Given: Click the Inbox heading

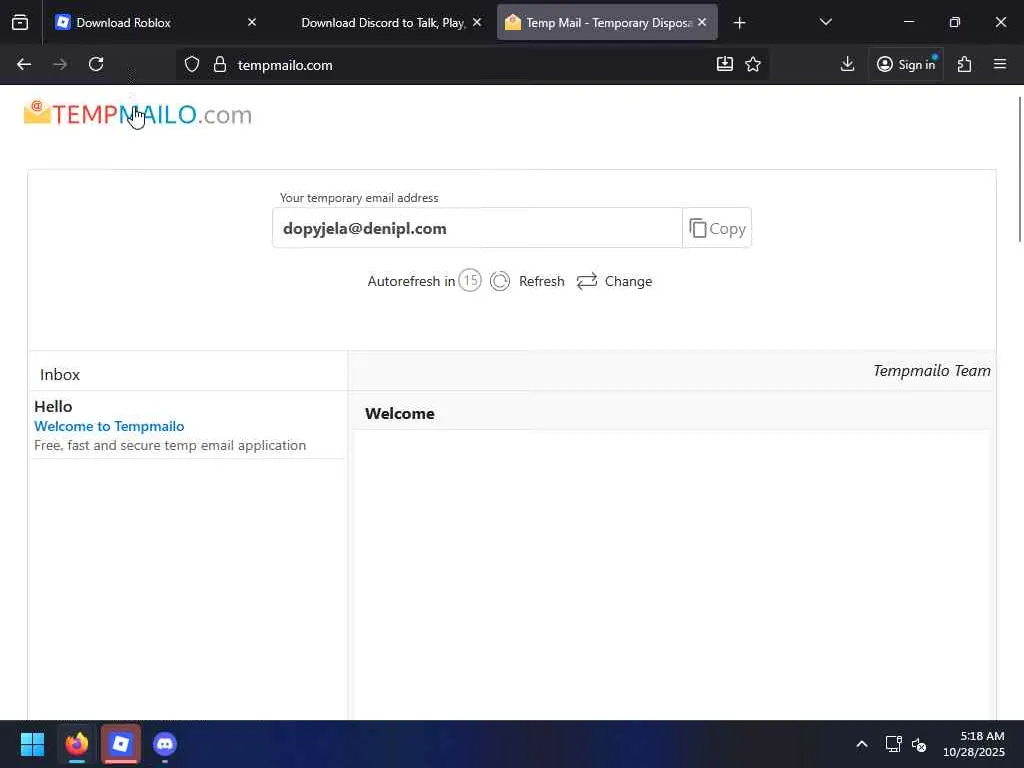Looking at the screenshot, I should pos(59,375).
